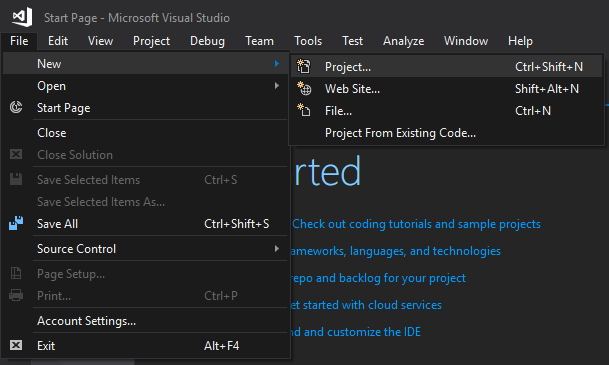Expand the New submenu arrow
609x365 pixels.
coord(277,63)
